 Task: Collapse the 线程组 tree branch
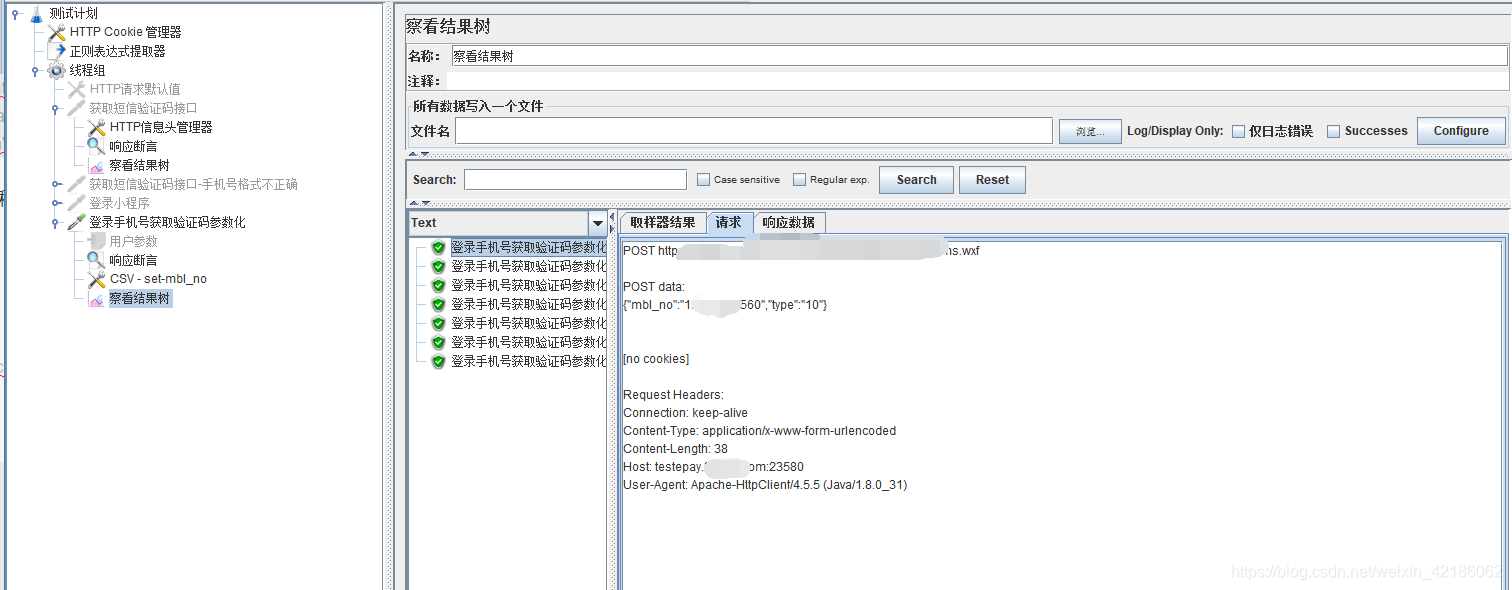click(x=33, y=70)
